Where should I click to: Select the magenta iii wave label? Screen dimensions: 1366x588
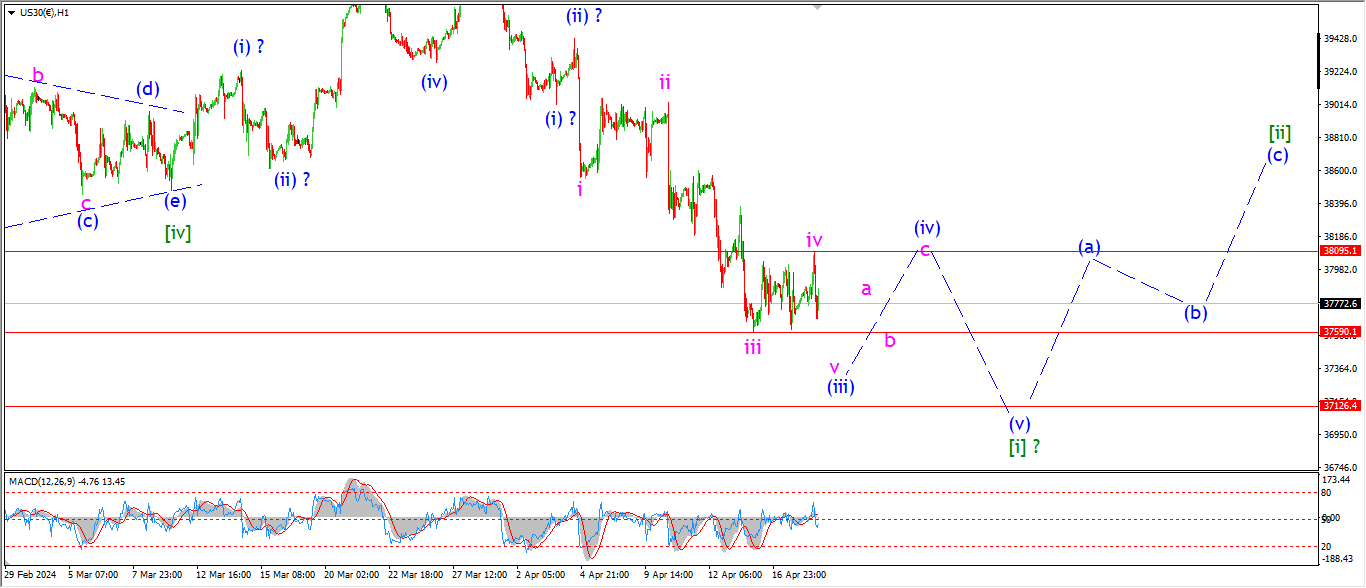click(753, 347)
